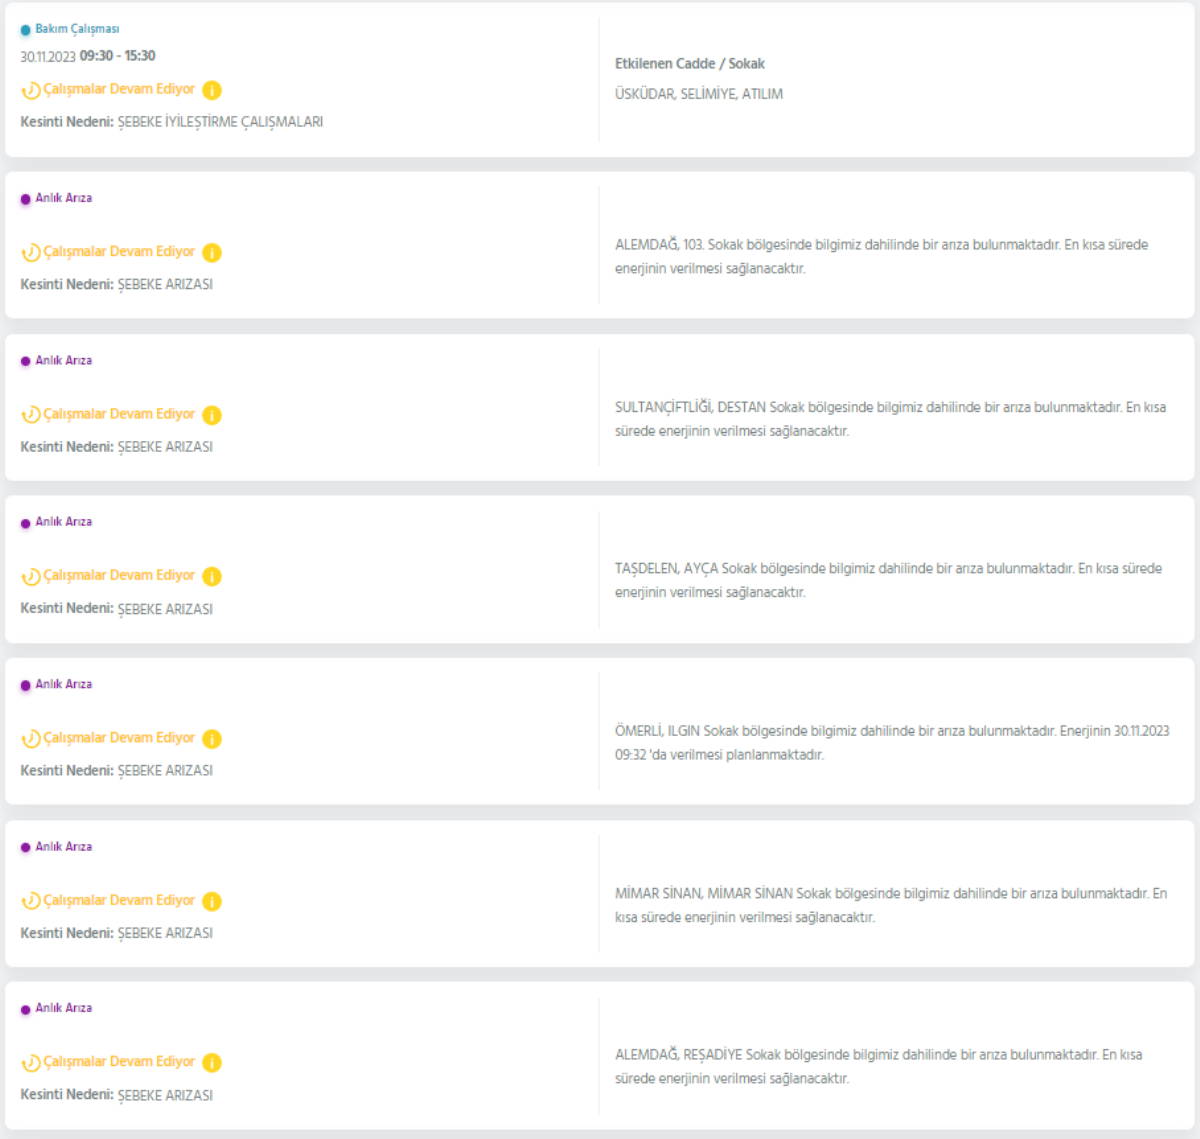Click the ŞEBEKE İYİLEŞTİRME ÇALIŞMALARI outage reason
1200x1139 pixels.
coord(220,122)
